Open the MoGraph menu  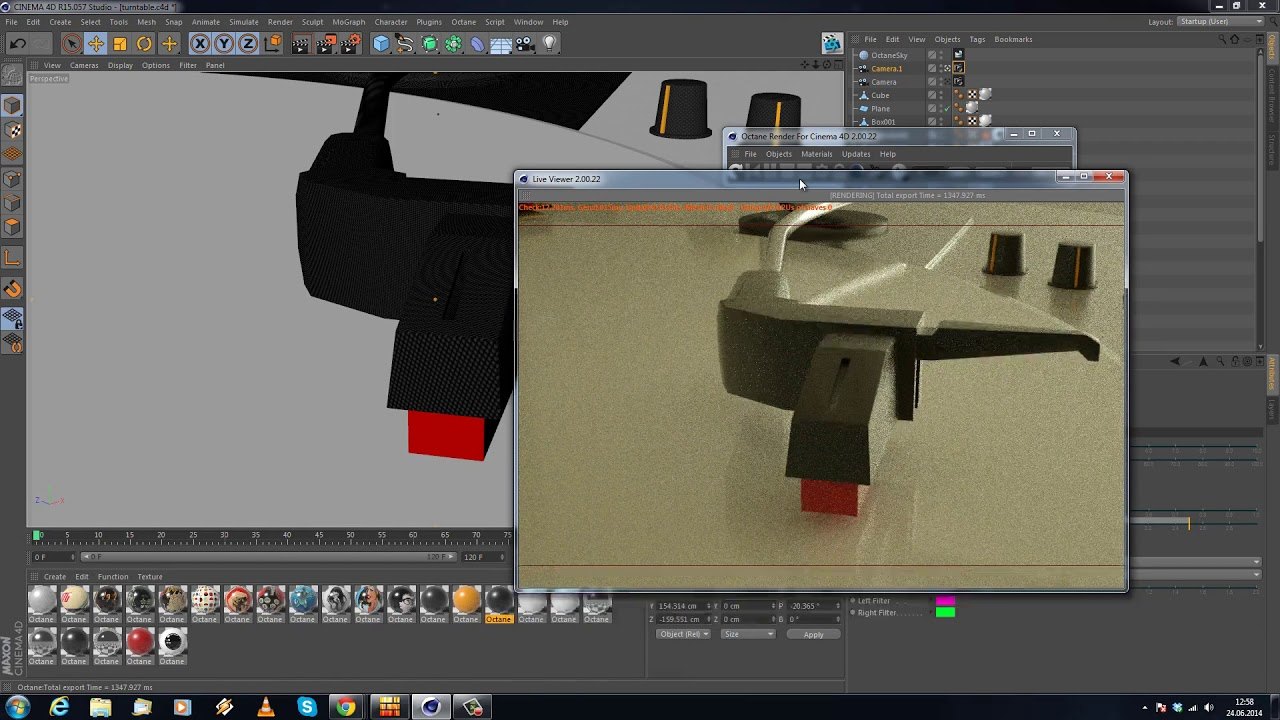click(348, 22)
